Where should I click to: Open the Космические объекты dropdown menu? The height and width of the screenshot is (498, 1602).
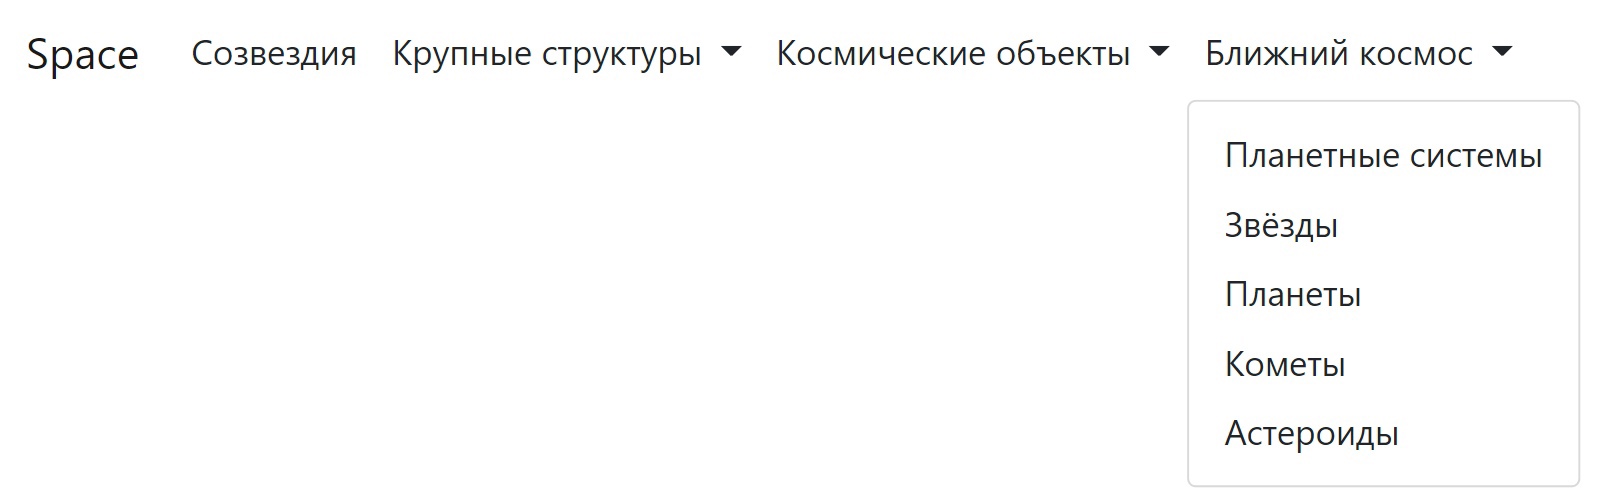point(972,53)
